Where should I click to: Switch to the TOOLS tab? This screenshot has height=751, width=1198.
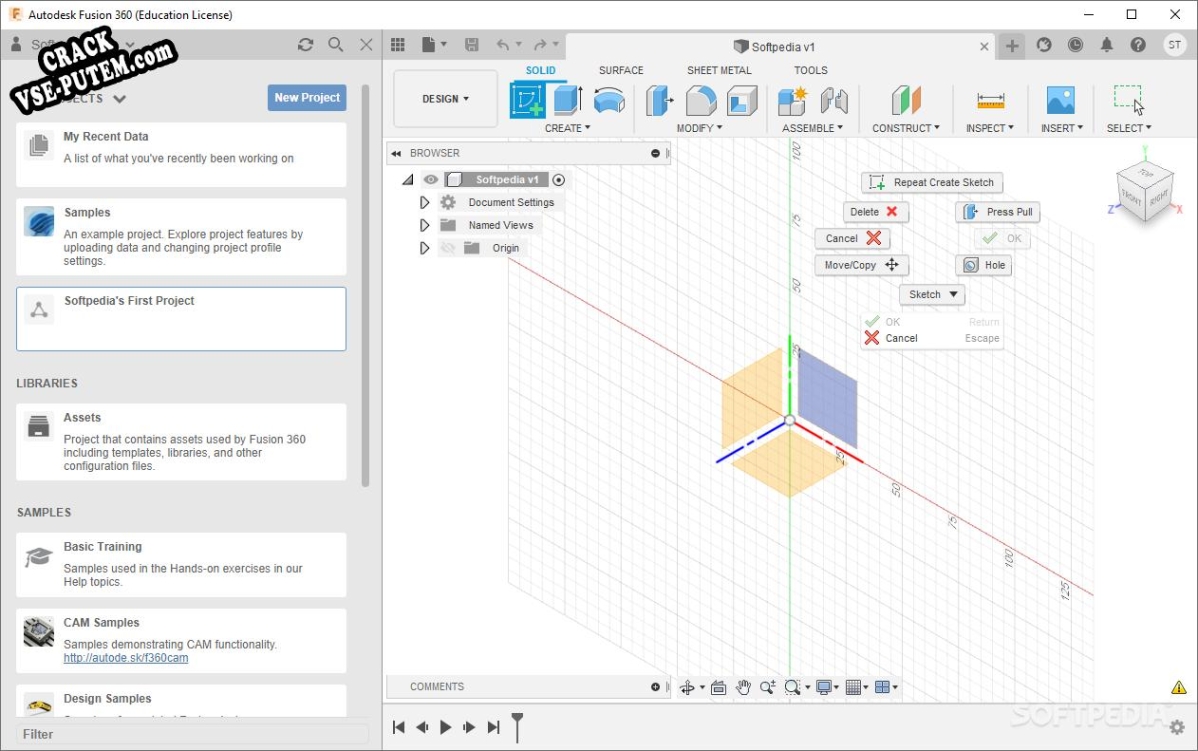pyautogui.click(x=811, y=70)
